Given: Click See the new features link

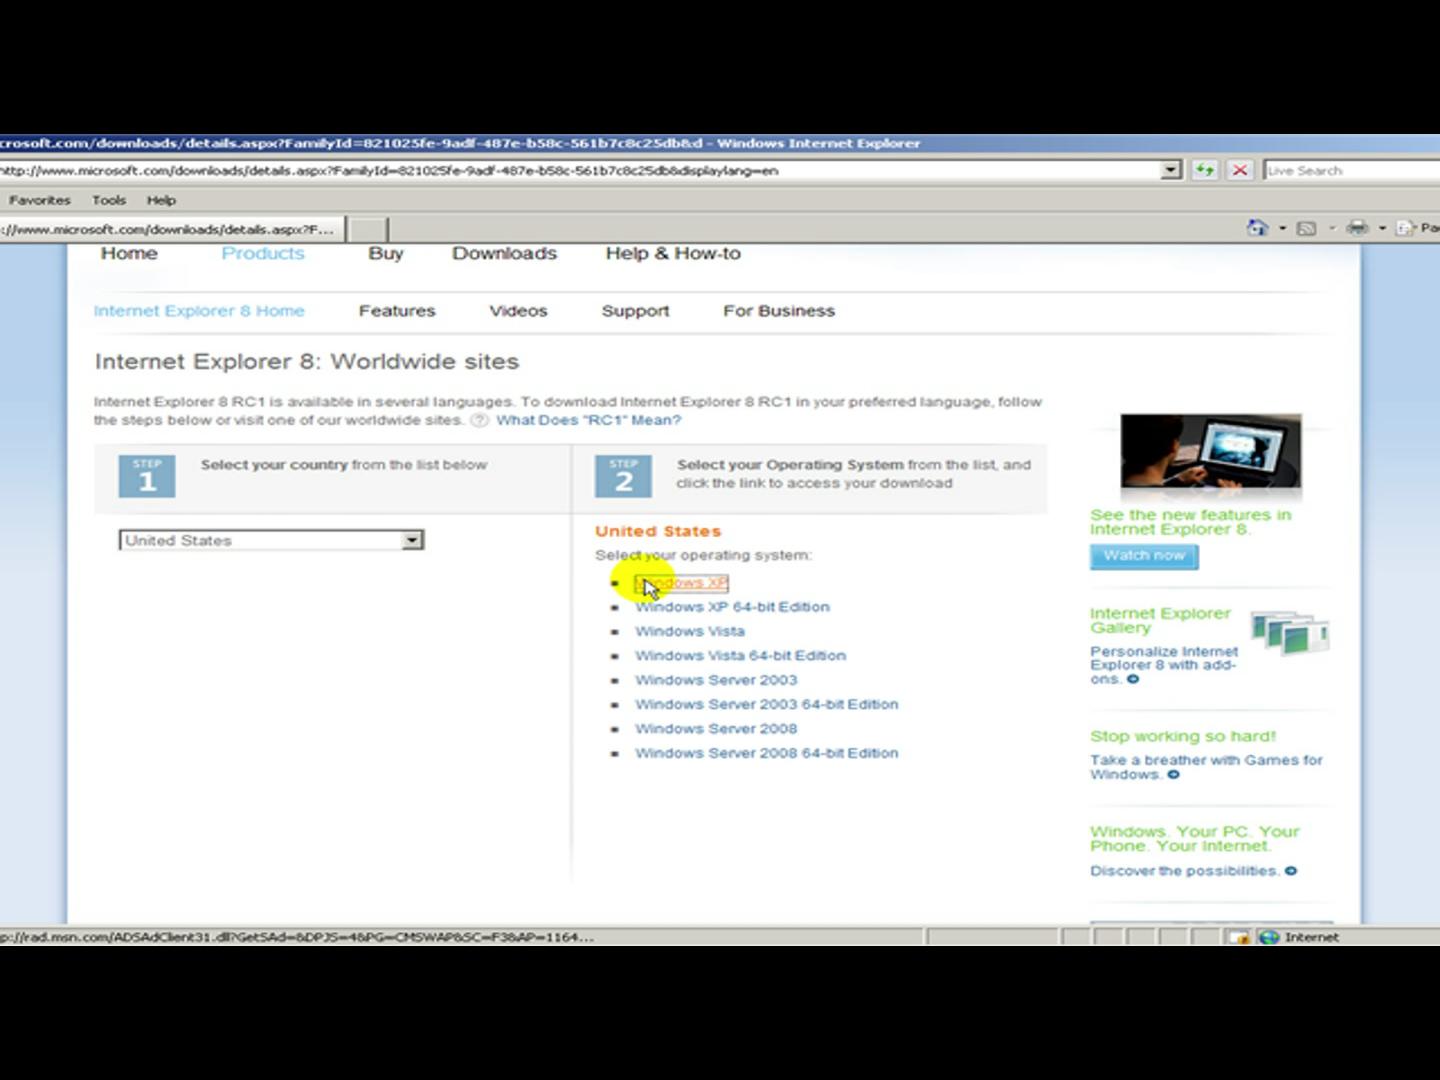Looking at the screenshot, I should (1190, 522).
